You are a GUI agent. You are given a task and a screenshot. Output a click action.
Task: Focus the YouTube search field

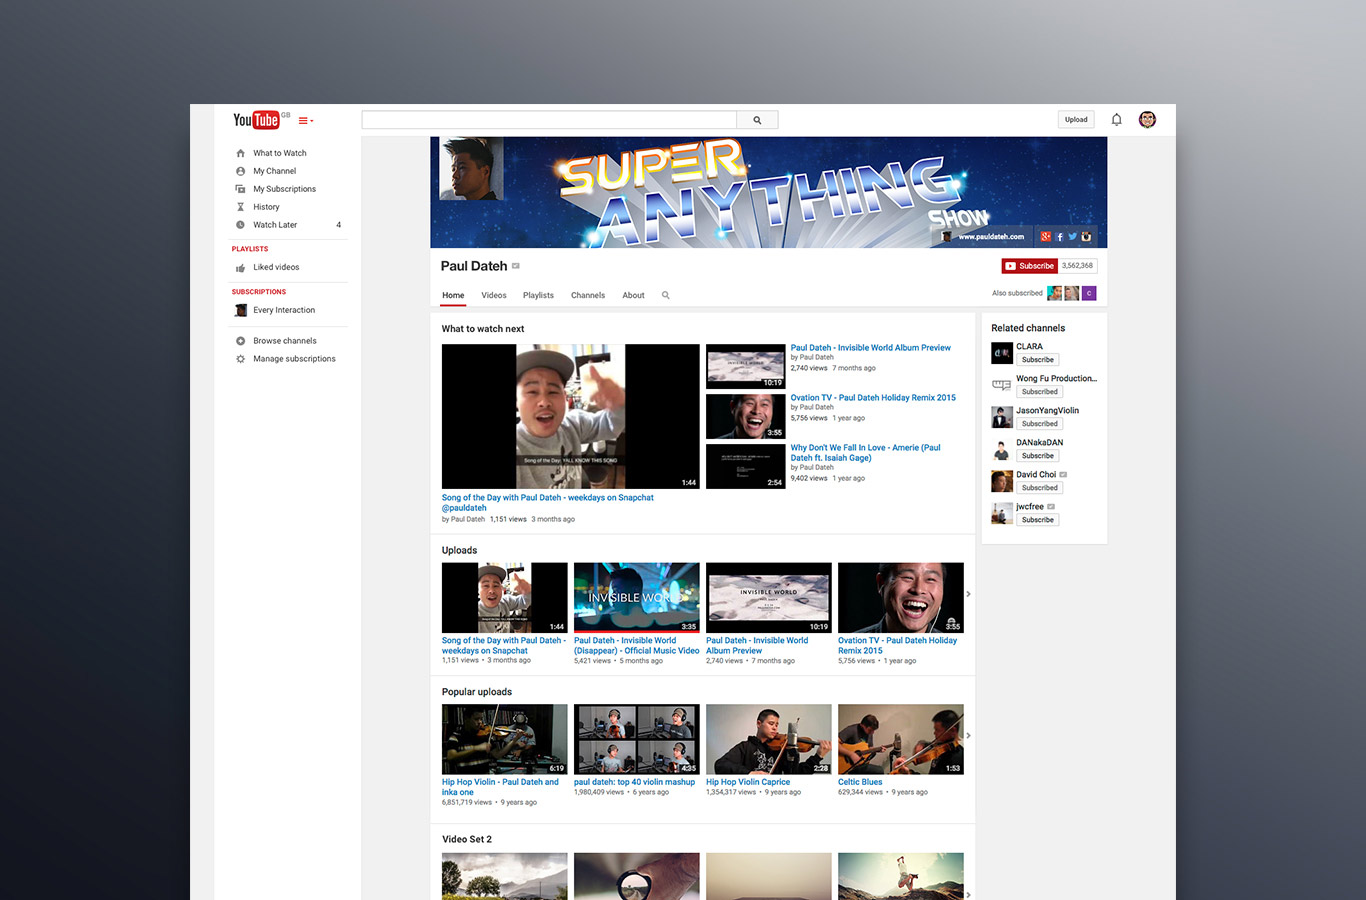549,120
